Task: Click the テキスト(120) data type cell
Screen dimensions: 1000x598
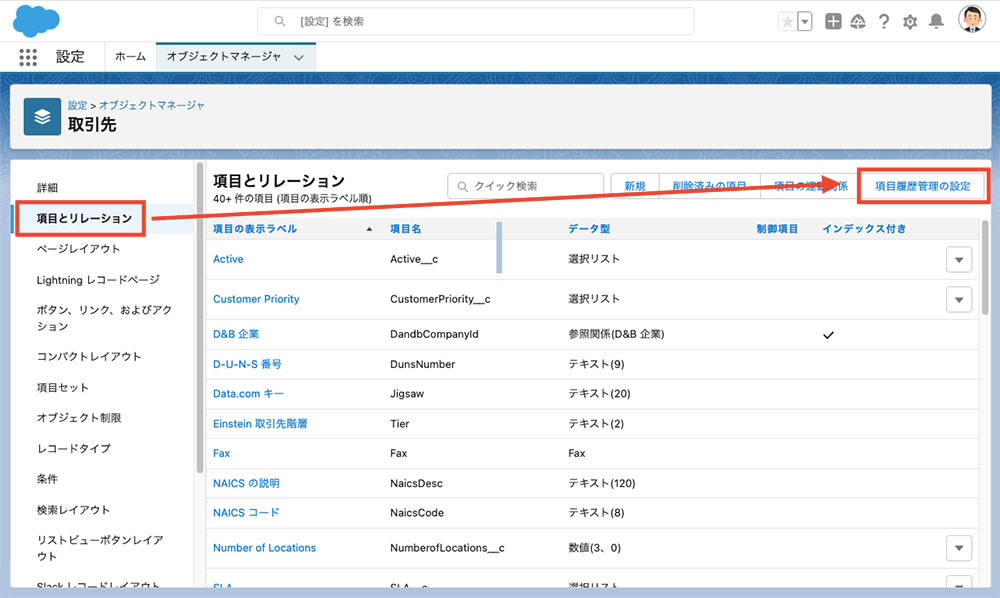Action: (601, 483)
